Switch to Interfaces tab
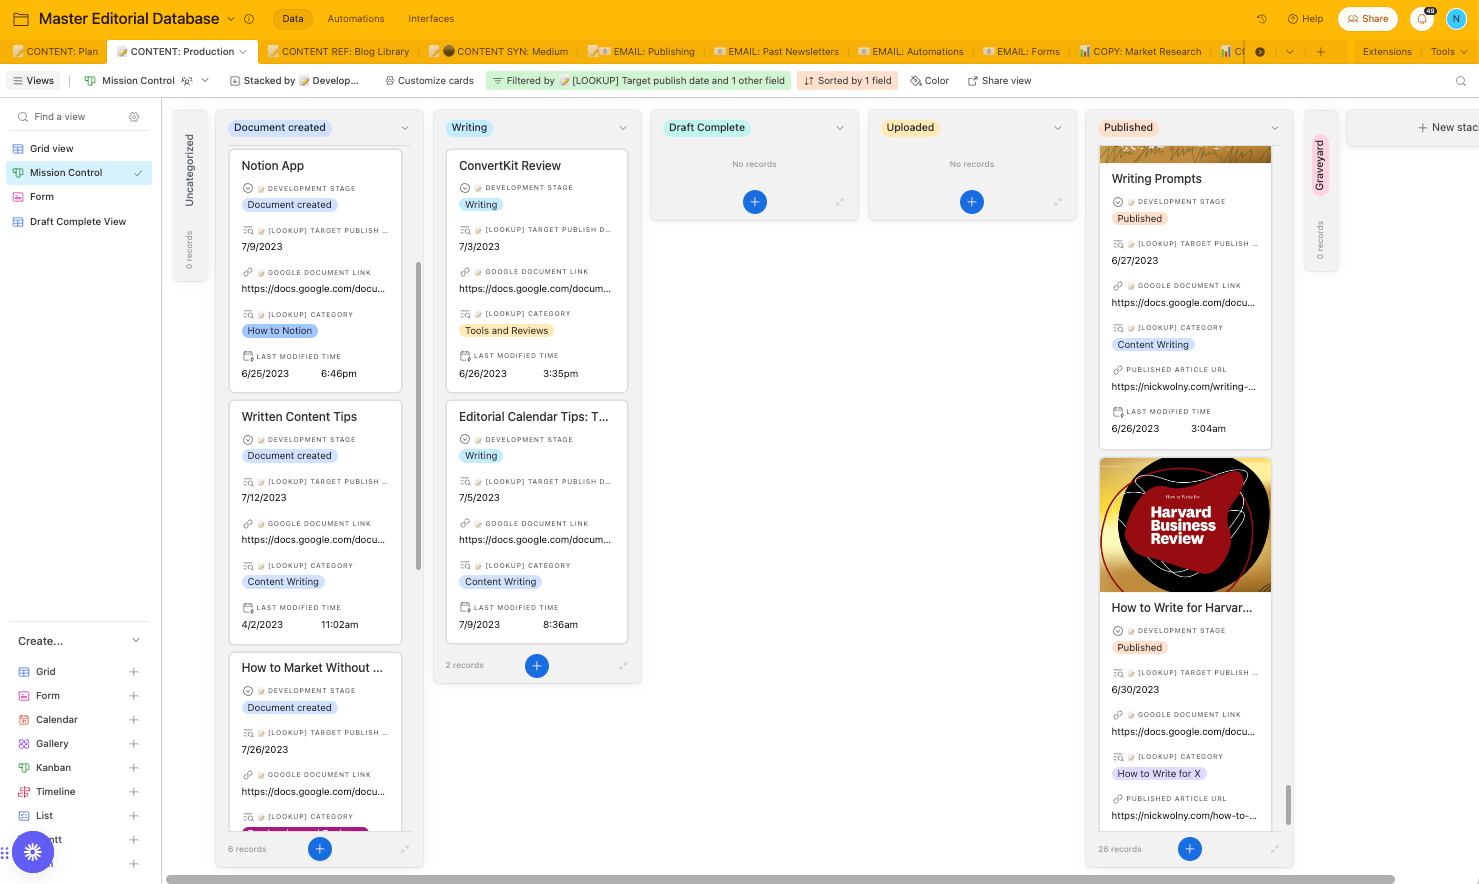Screen dimensions: 1479x884 pos(431,19)
